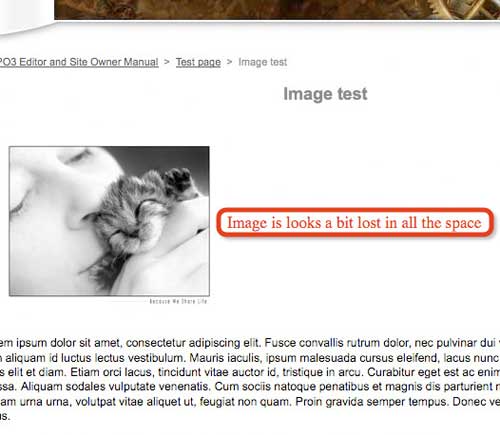Open the kitten photo thumbnail
Screen dimensions: 500x435
109,221
